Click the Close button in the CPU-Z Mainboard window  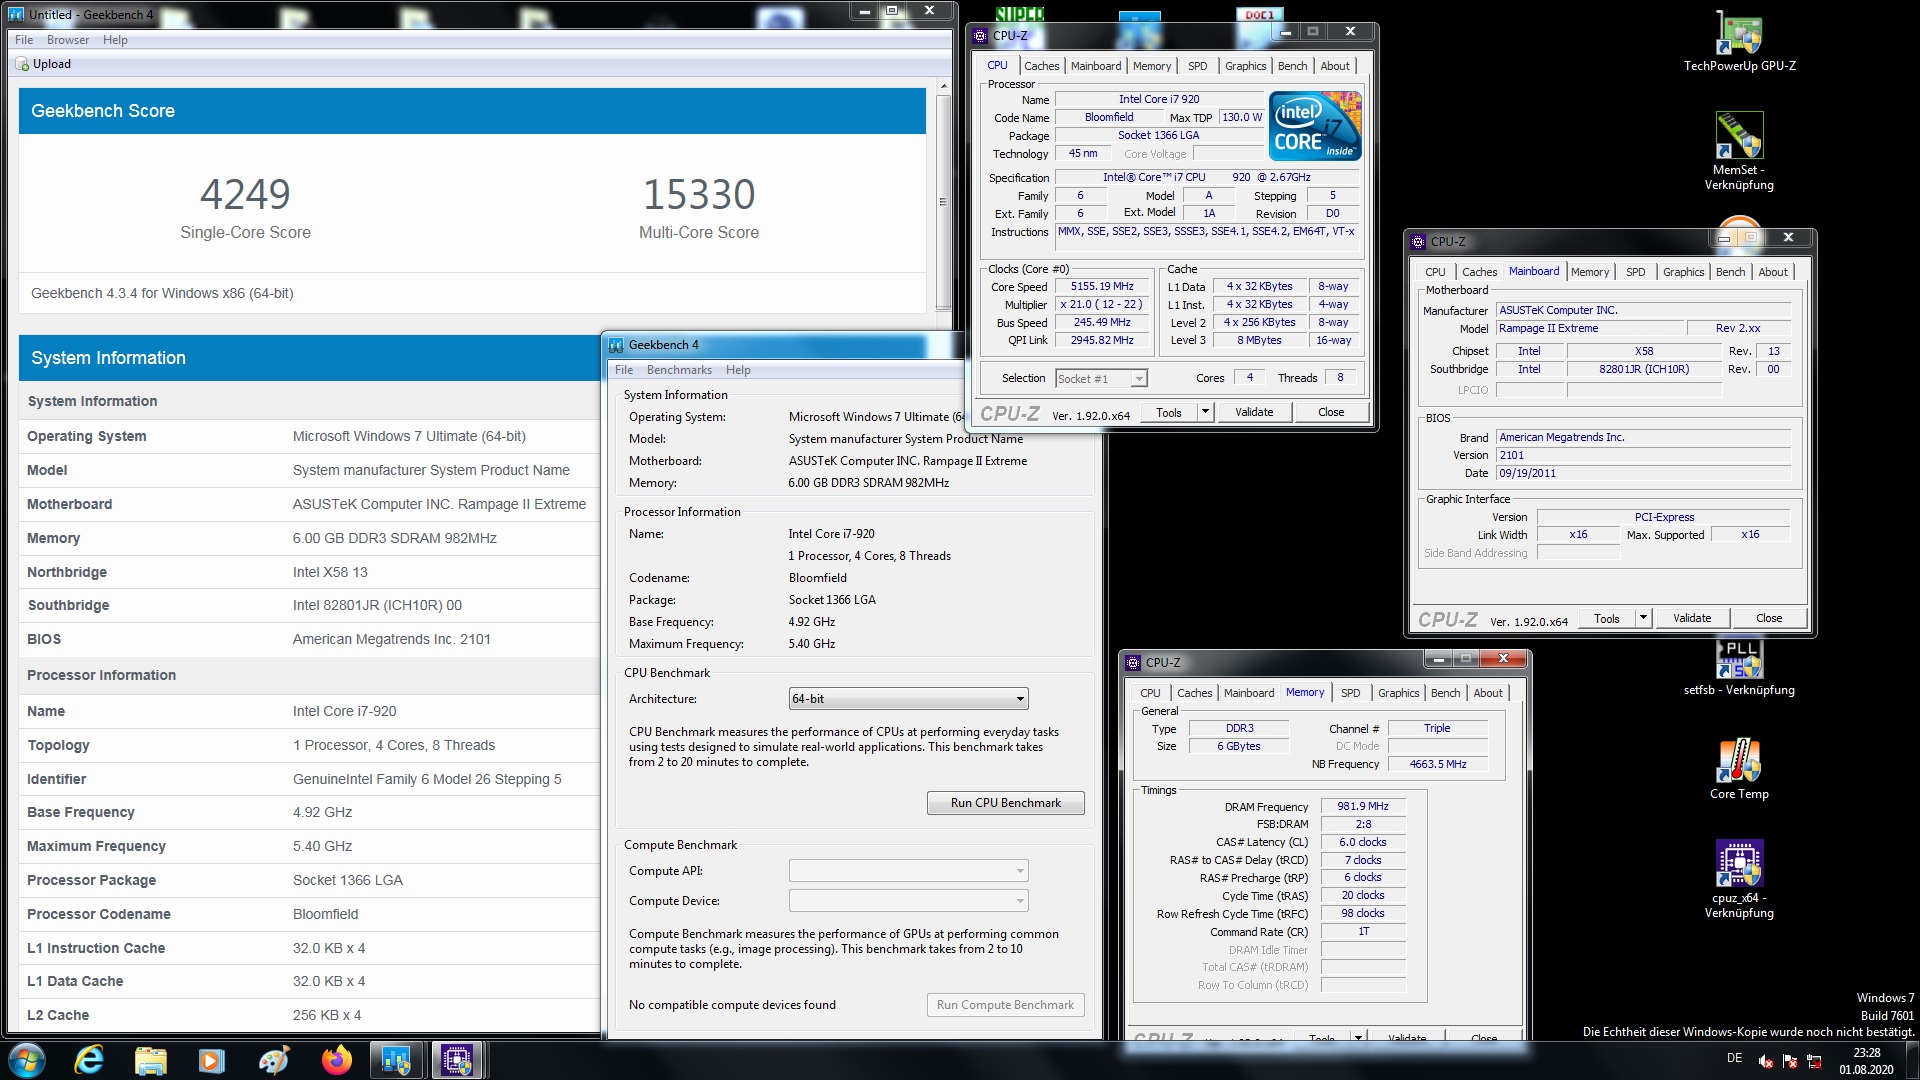(x=1768, y=618)
